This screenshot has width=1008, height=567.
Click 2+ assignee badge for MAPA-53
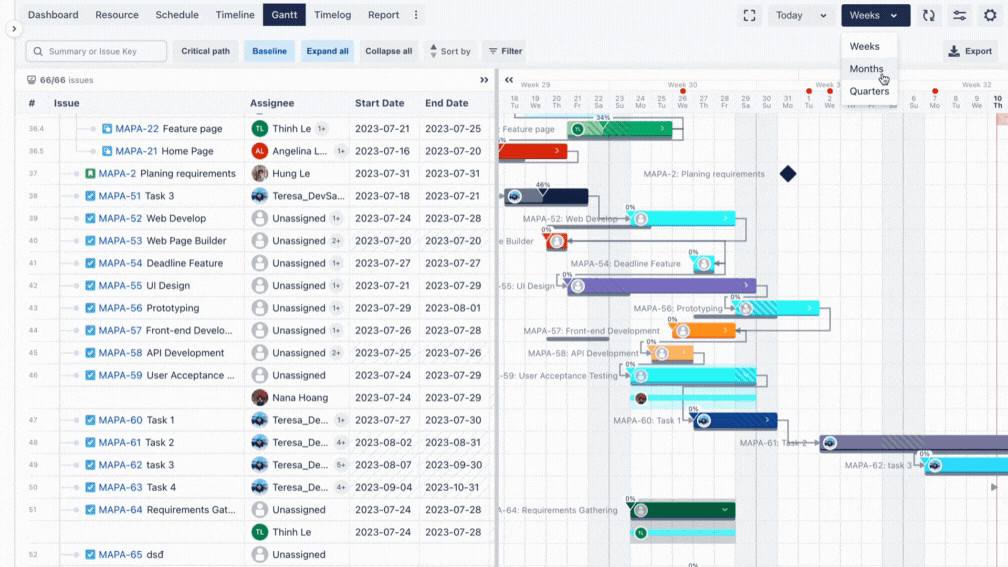(336, 241)
